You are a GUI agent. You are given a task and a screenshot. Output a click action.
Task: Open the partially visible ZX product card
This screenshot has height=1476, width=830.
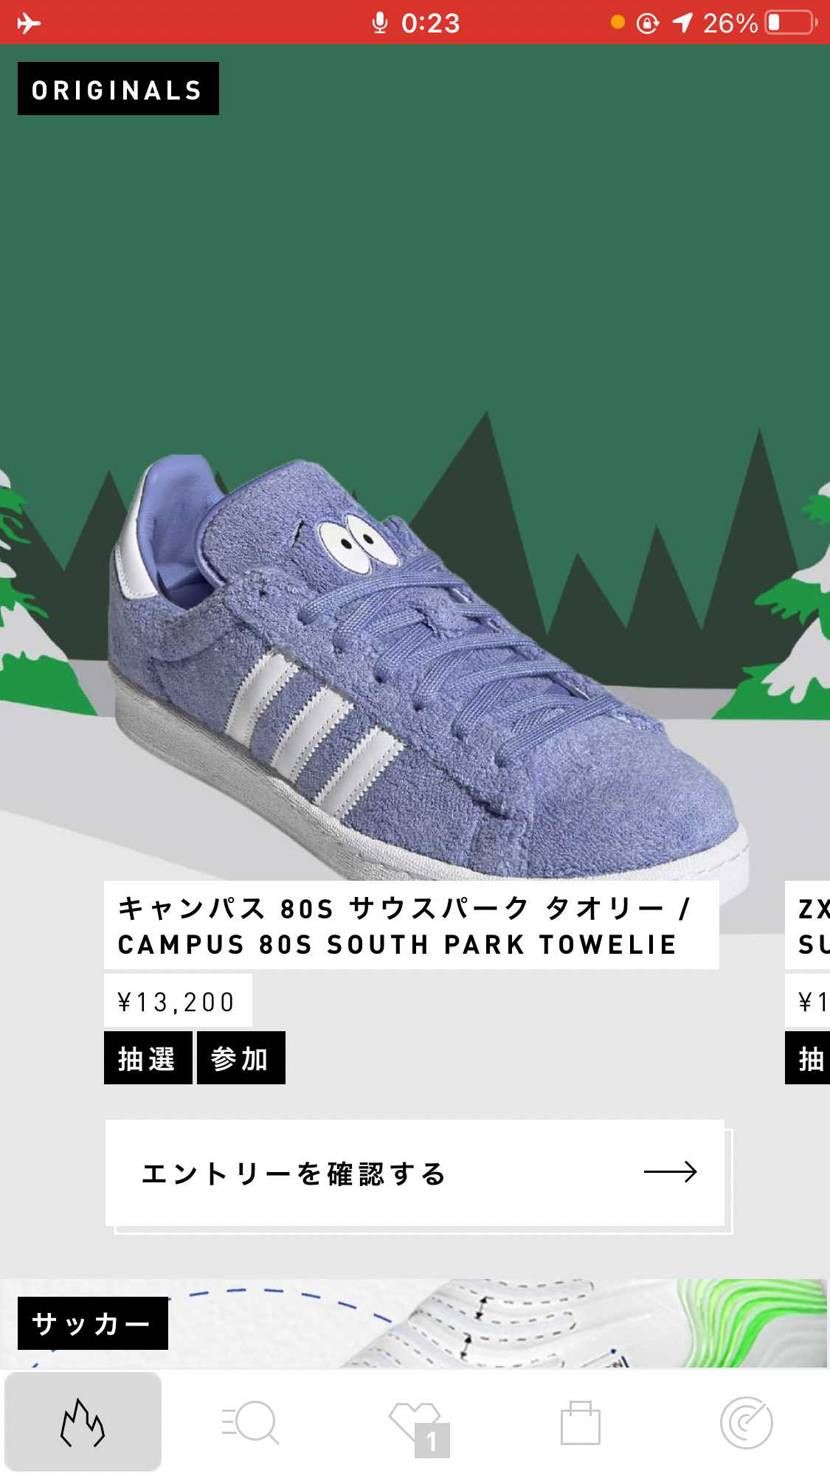click(807, 980)
